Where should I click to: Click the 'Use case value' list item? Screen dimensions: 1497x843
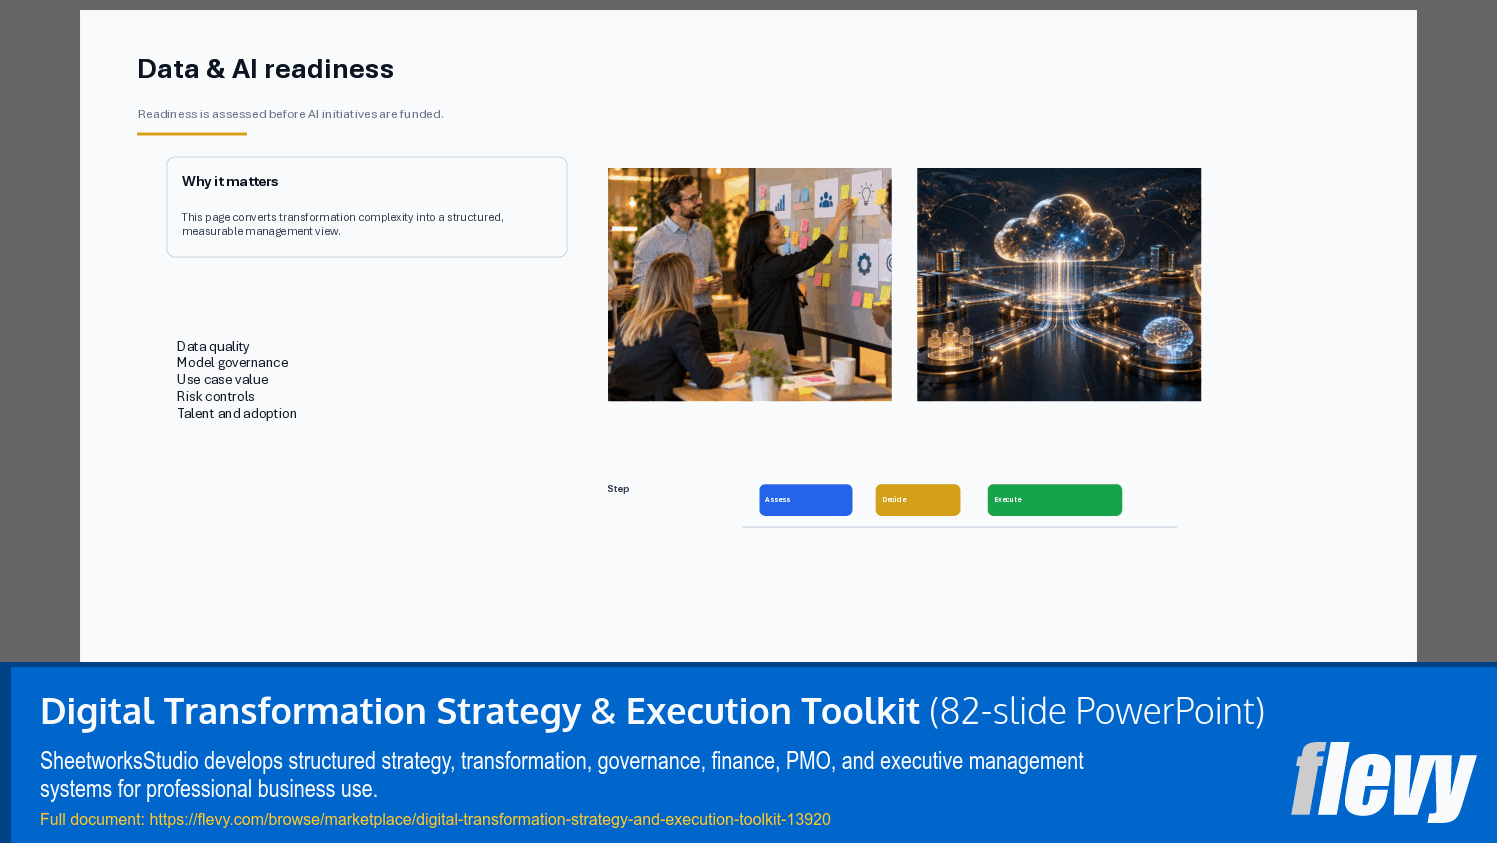[222, 380]
